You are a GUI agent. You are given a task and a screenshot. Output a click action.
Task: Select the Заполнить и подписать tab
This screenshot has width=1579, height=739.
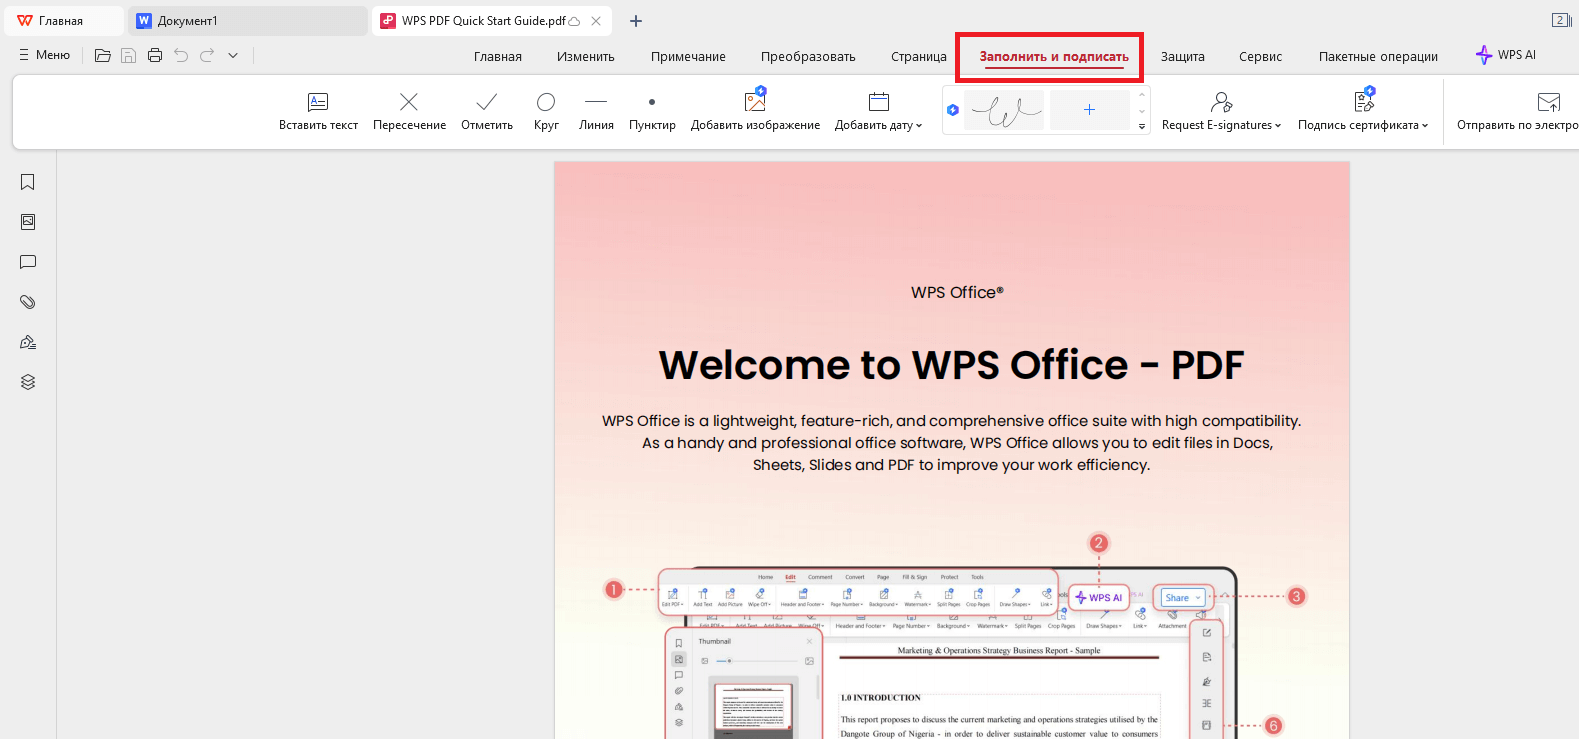(1054, 56)
